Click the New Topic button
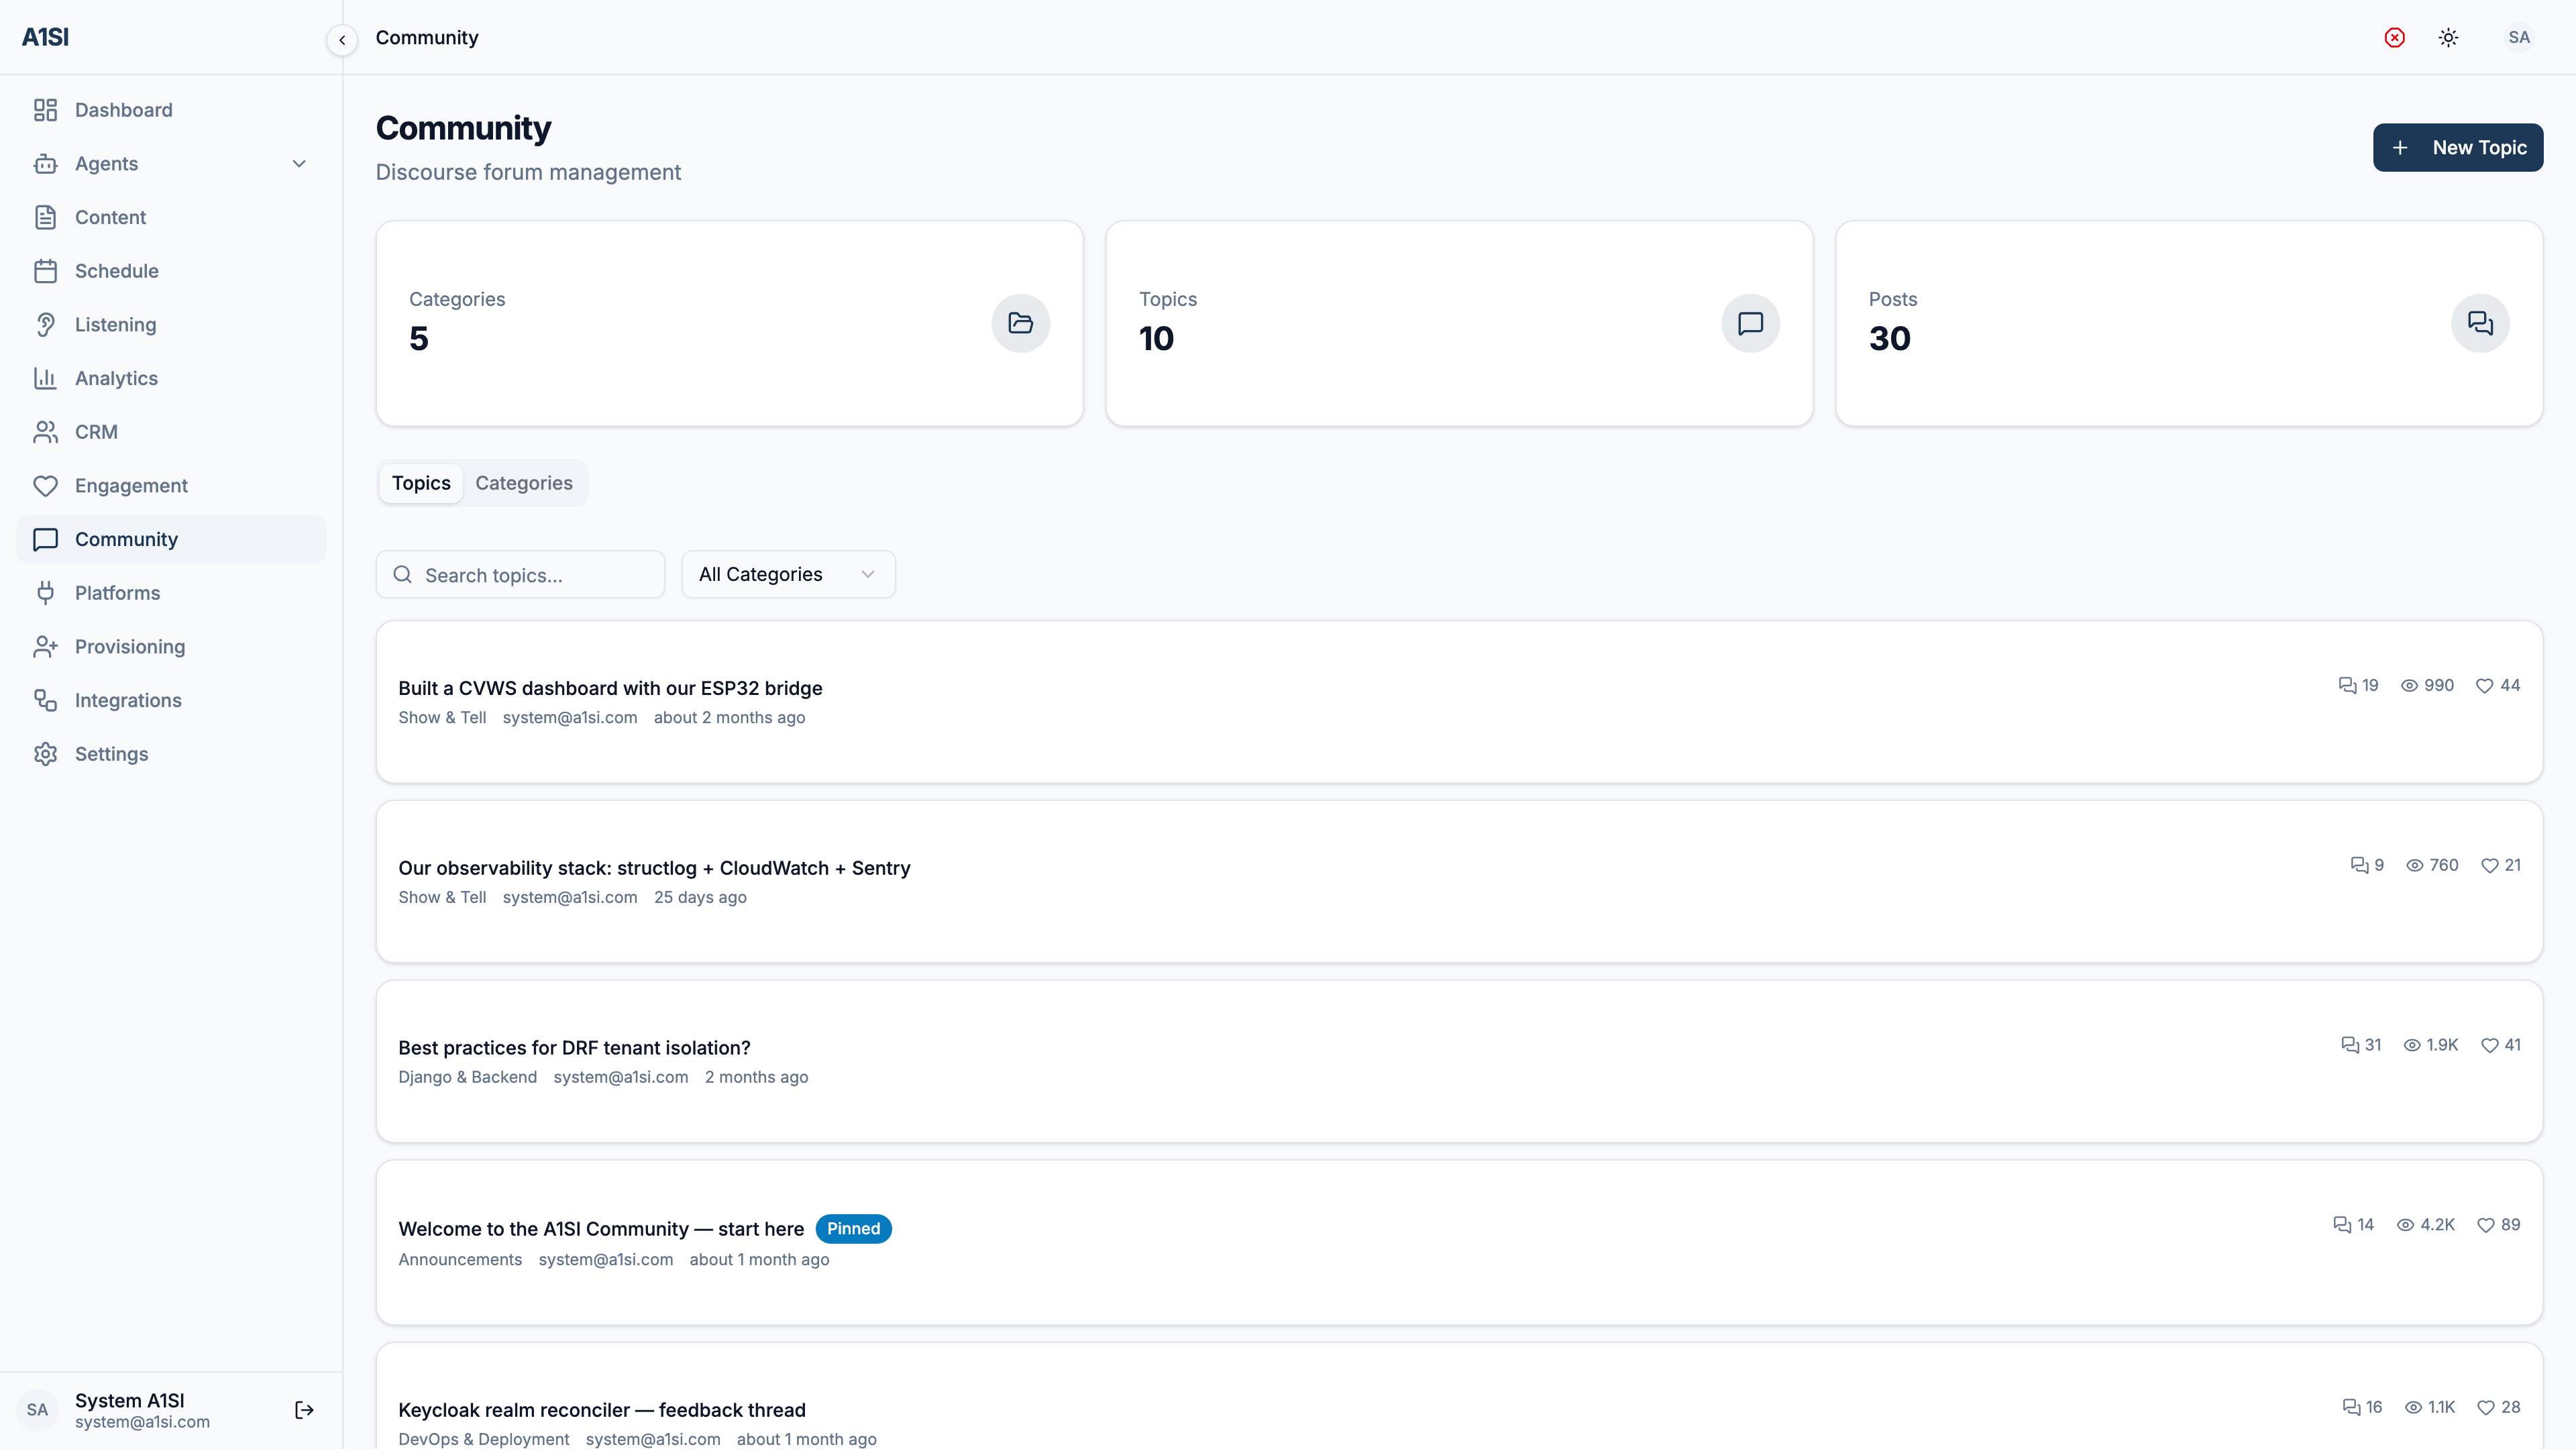Viewport: 2576px width, 1449px height. [x=2458, y=147]
